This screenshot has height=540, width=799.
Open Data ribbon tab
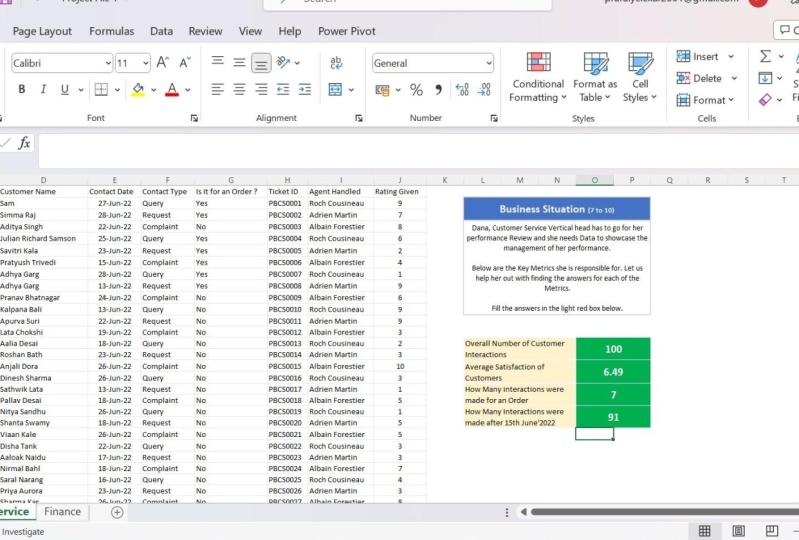coord(162,31)
